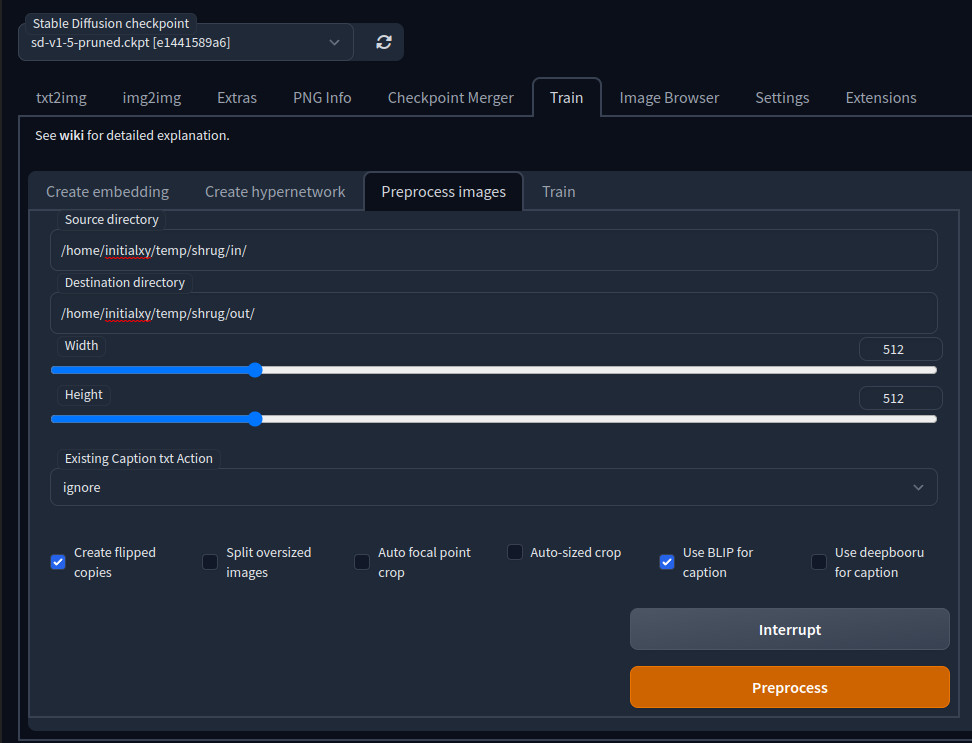972x743 pixels.
Task: Switch to the img2img tab
Action: click(x=152, y=98)
